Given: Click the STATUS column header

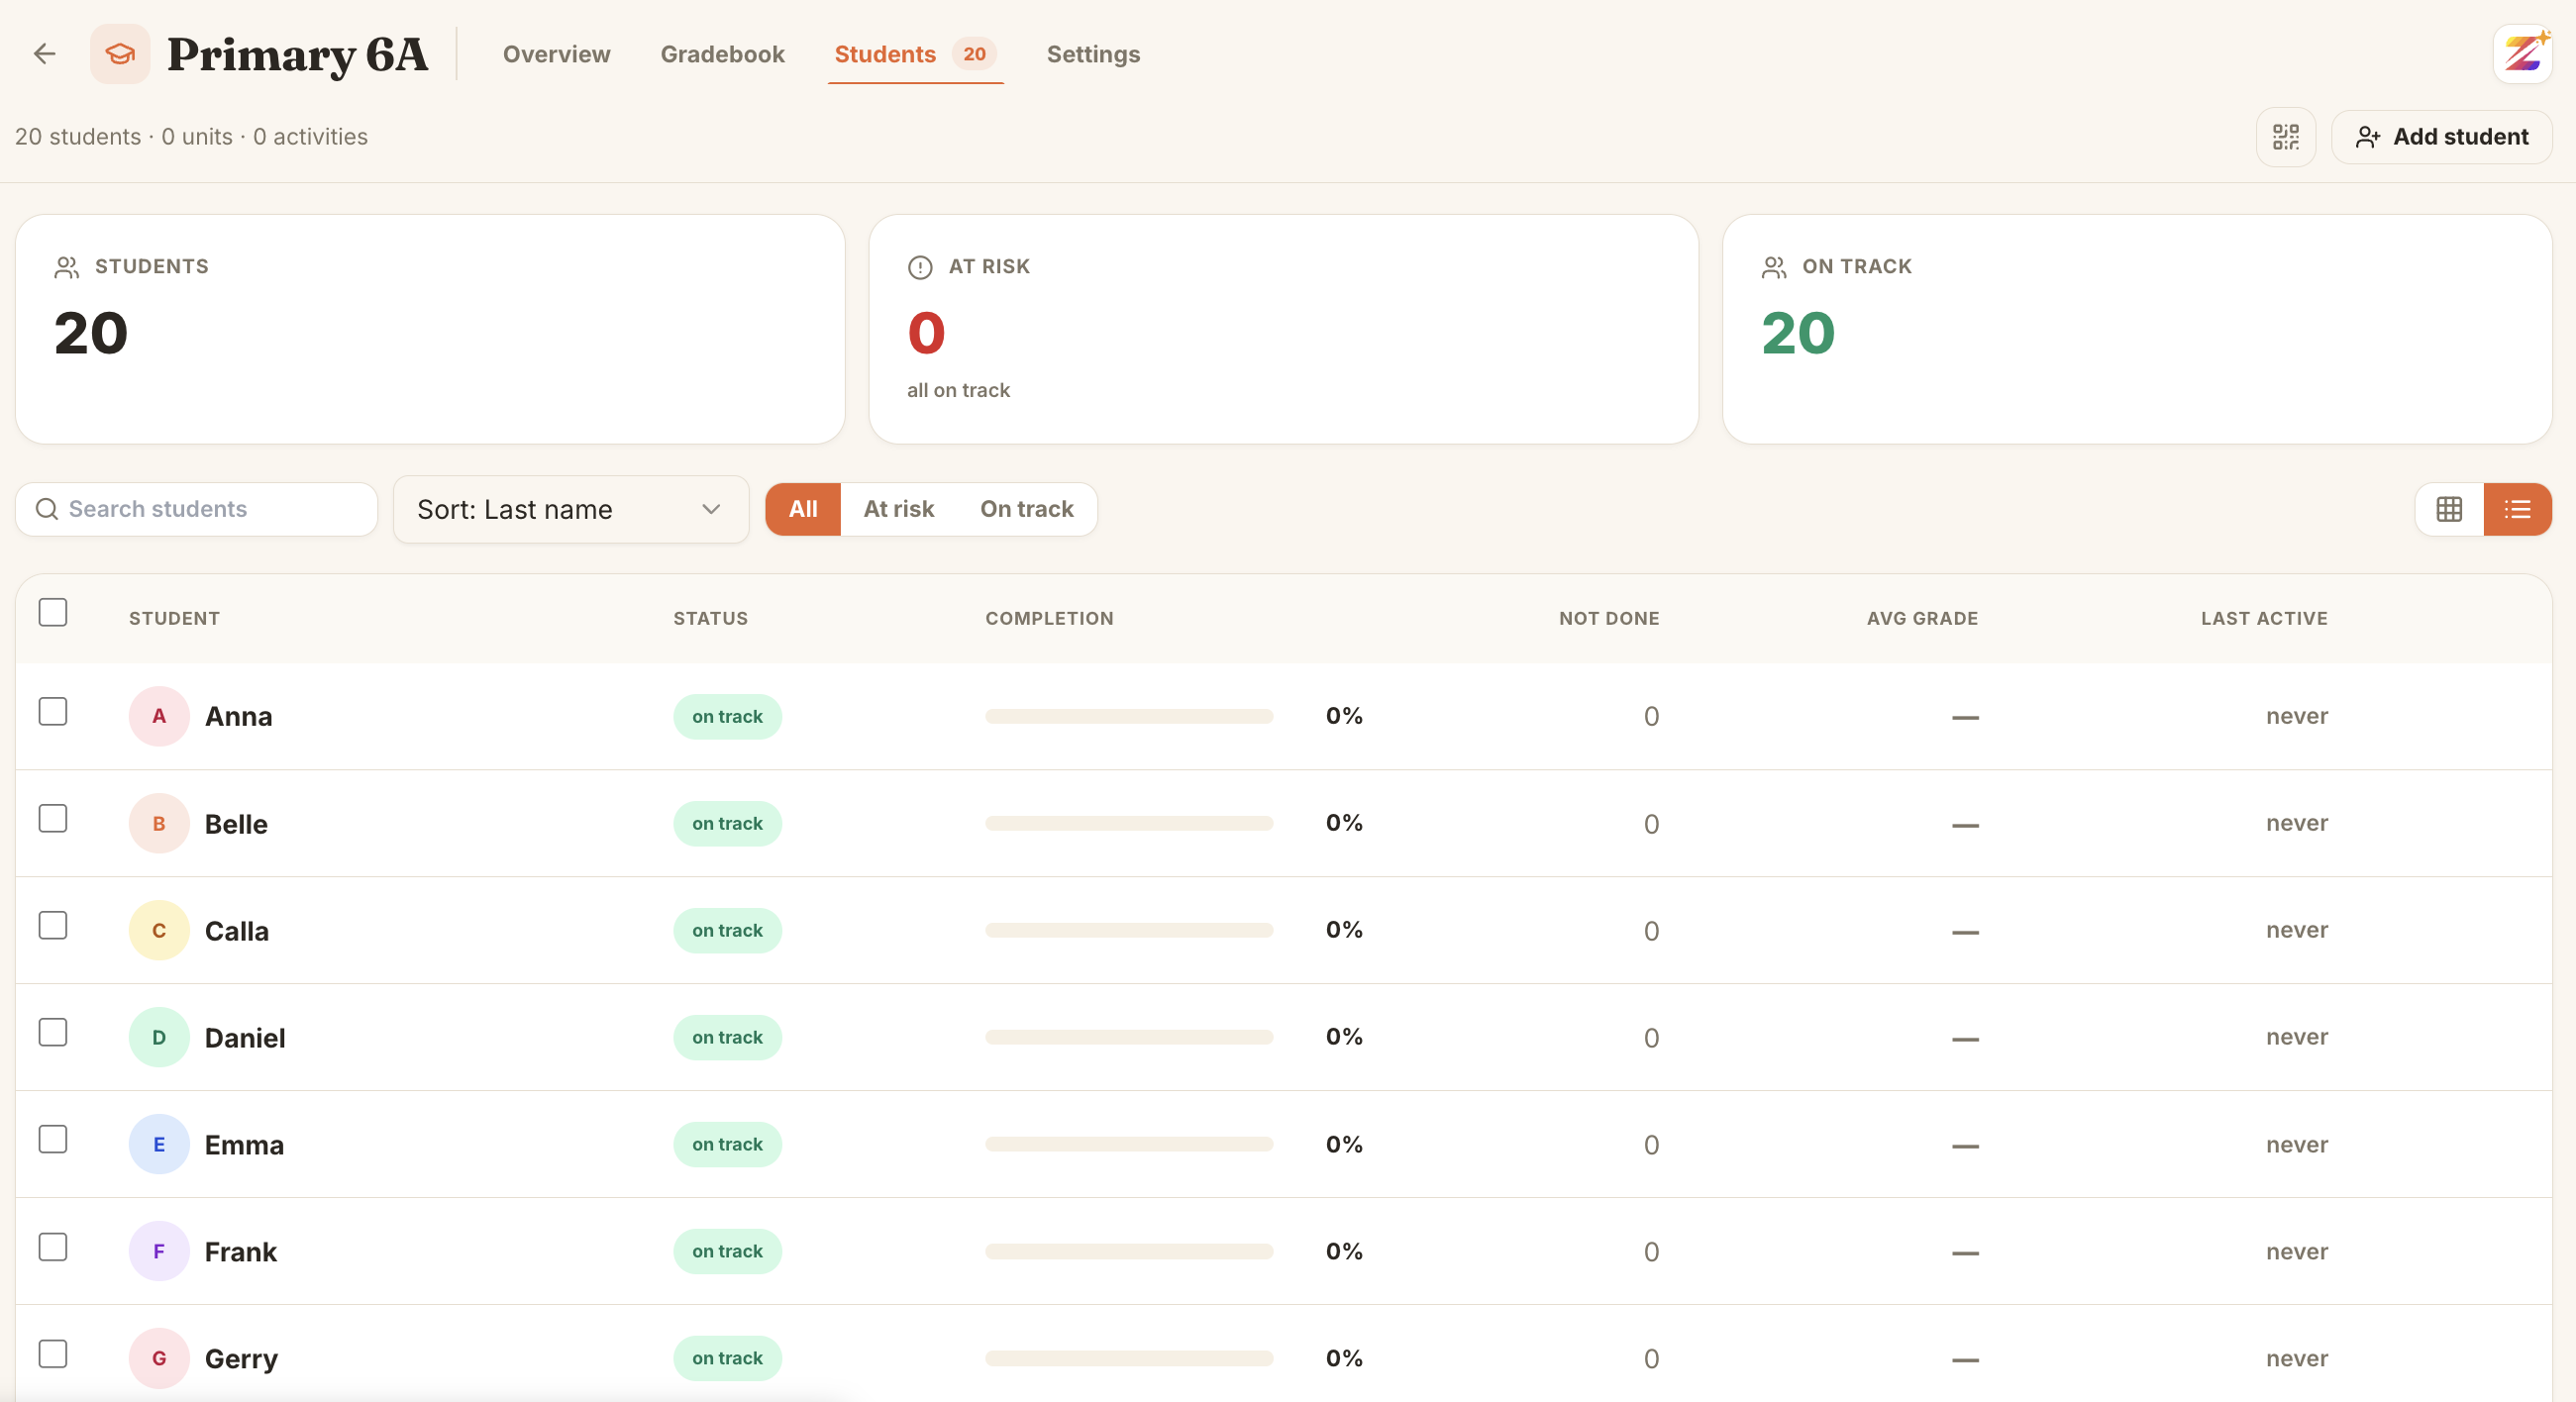Looking at the screenshot, I should pos(710,618).
